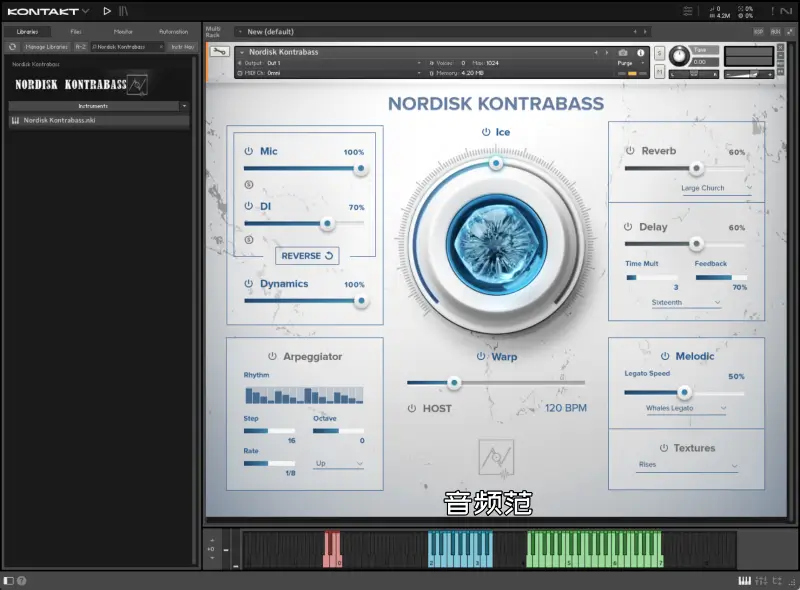The height and width of the screenshot is (590, 800).
Task: Click the Mic level slider handle
Action: [x=361, y=168]
